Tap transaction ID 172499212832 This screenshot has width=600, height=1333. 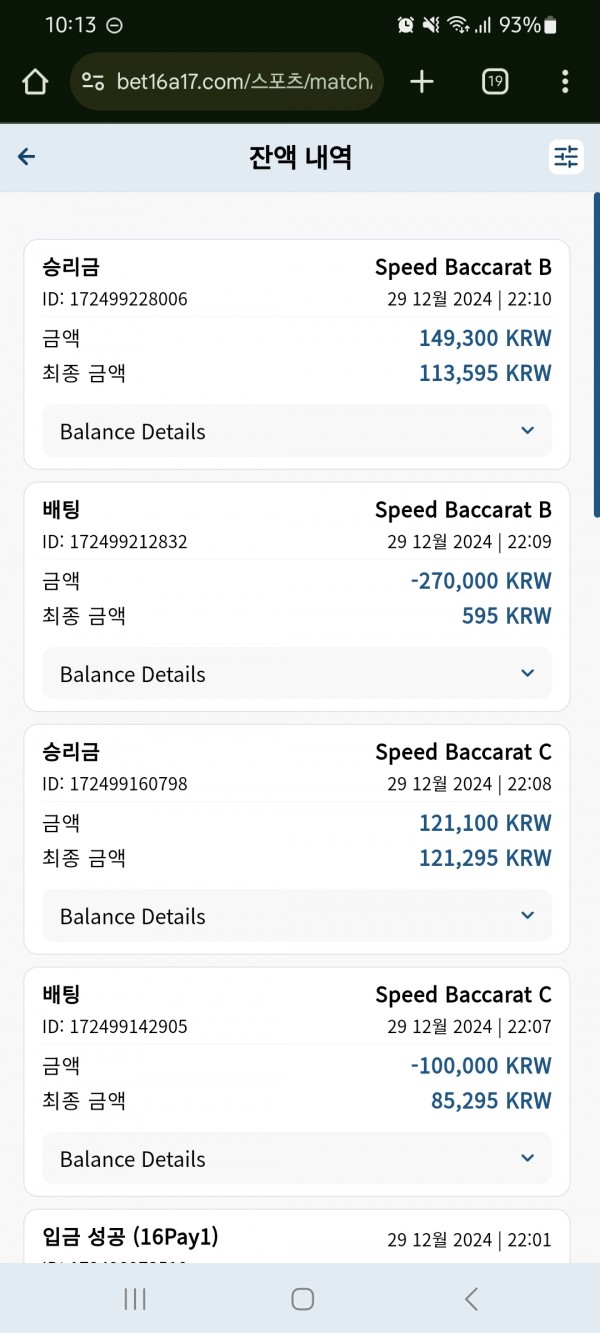coord(115,542)
